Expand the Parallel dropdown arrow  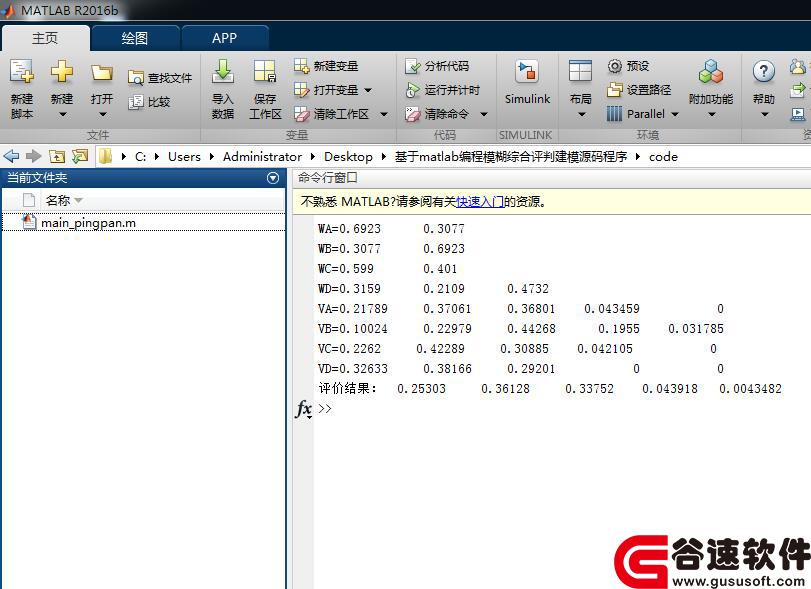point(674,114)
